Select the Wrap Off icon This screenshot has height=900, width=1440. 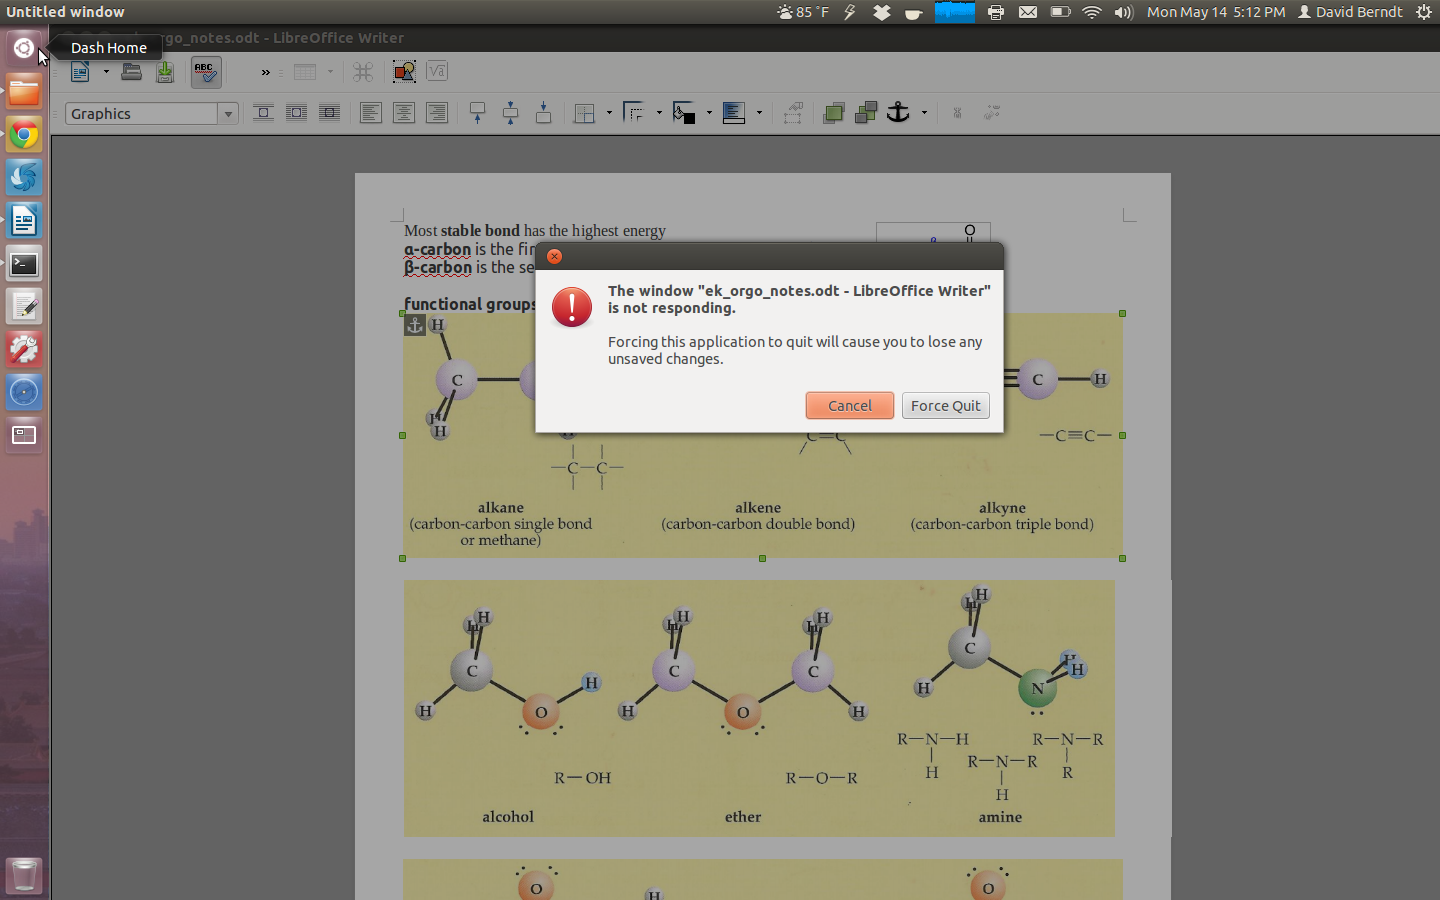pyautogui.click(x=263, y=113)
